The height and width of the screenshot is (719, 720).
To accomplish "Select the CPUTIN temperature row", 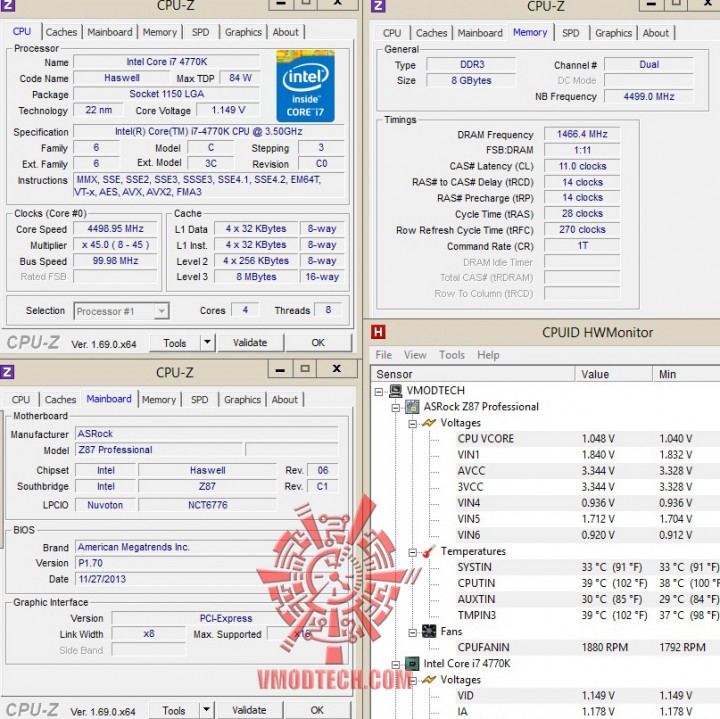I will pos(588,583).
